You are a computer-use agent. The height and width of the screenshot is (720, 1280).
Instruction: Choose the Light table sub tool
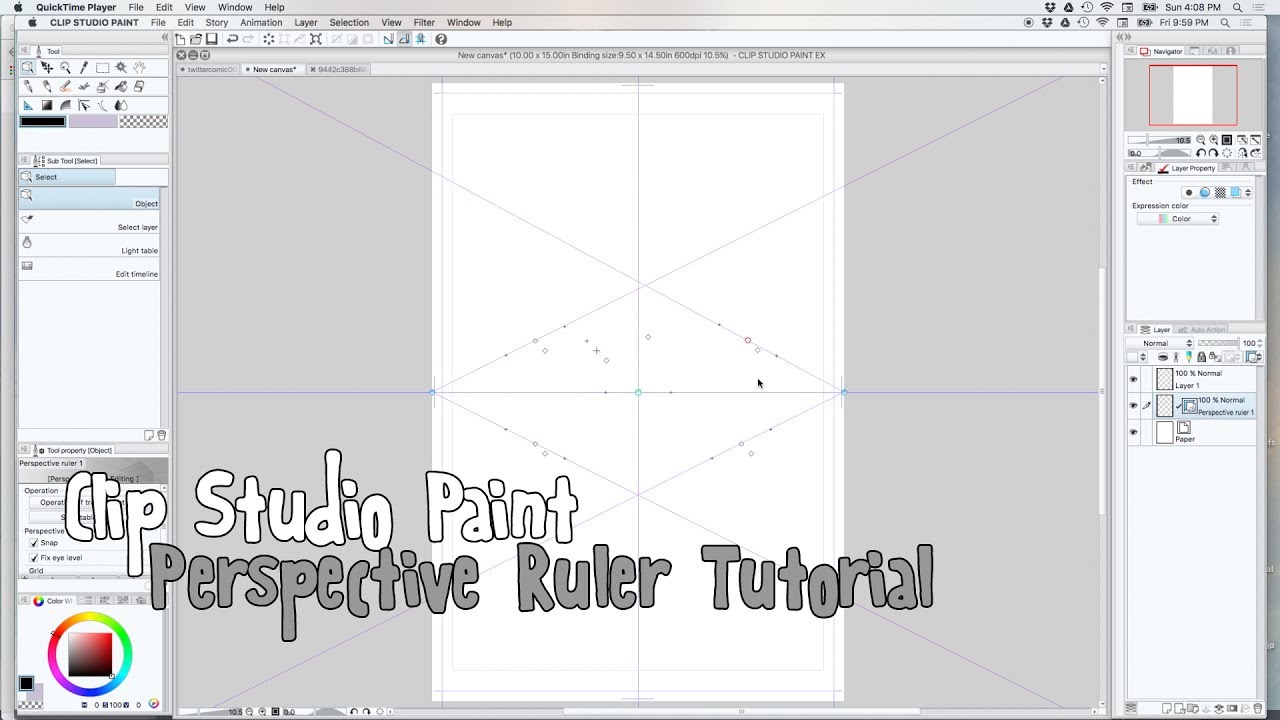pyautogui.click(x=89, y=244)
